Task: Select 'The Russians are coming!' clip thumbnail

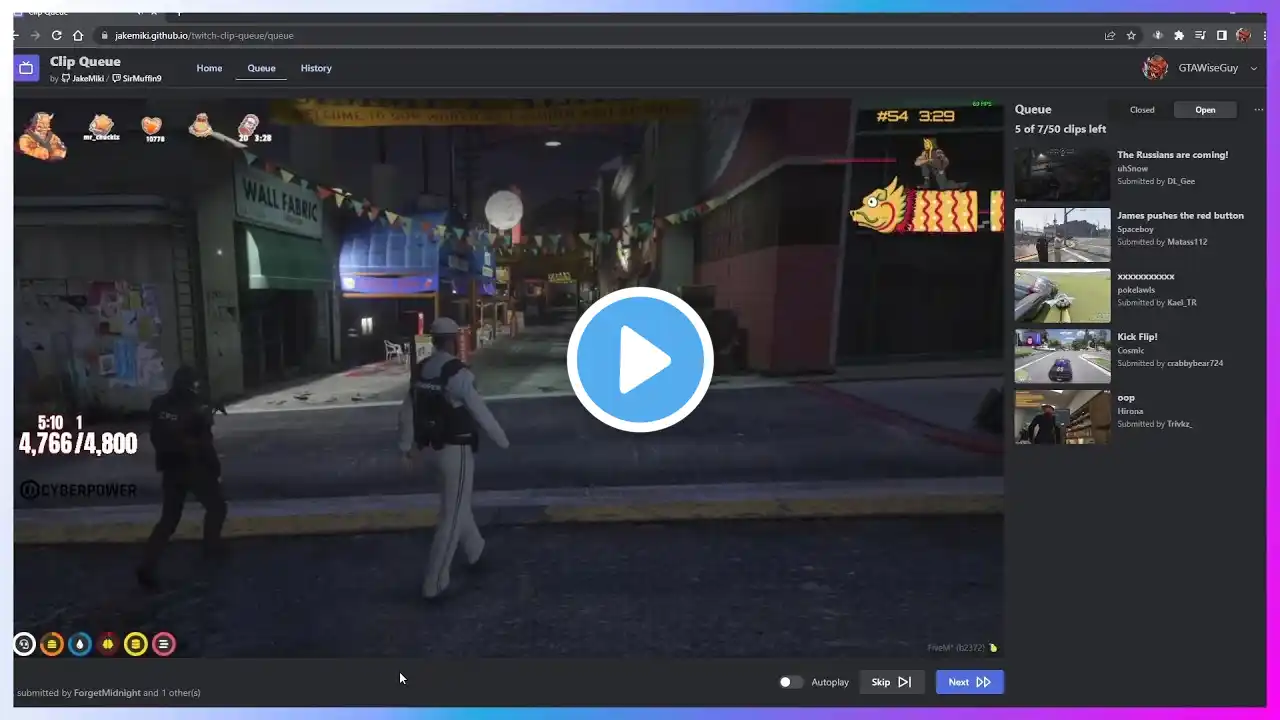Action: tap(1062, 174)
